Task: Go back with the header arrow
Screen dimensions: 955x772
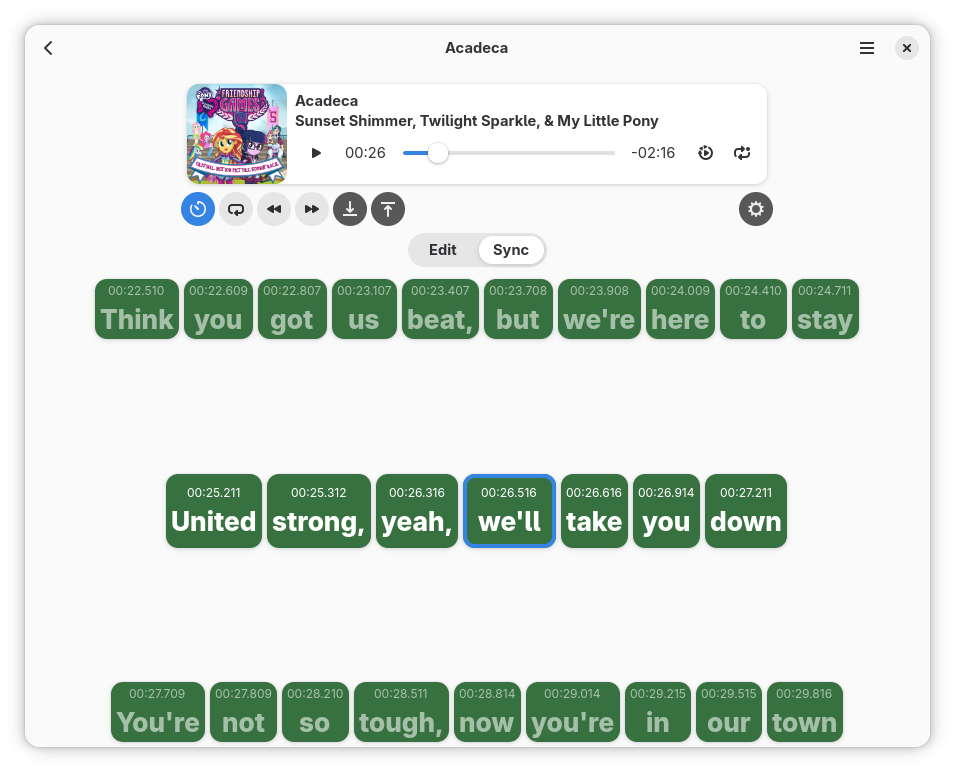Action: pos(49,48)
